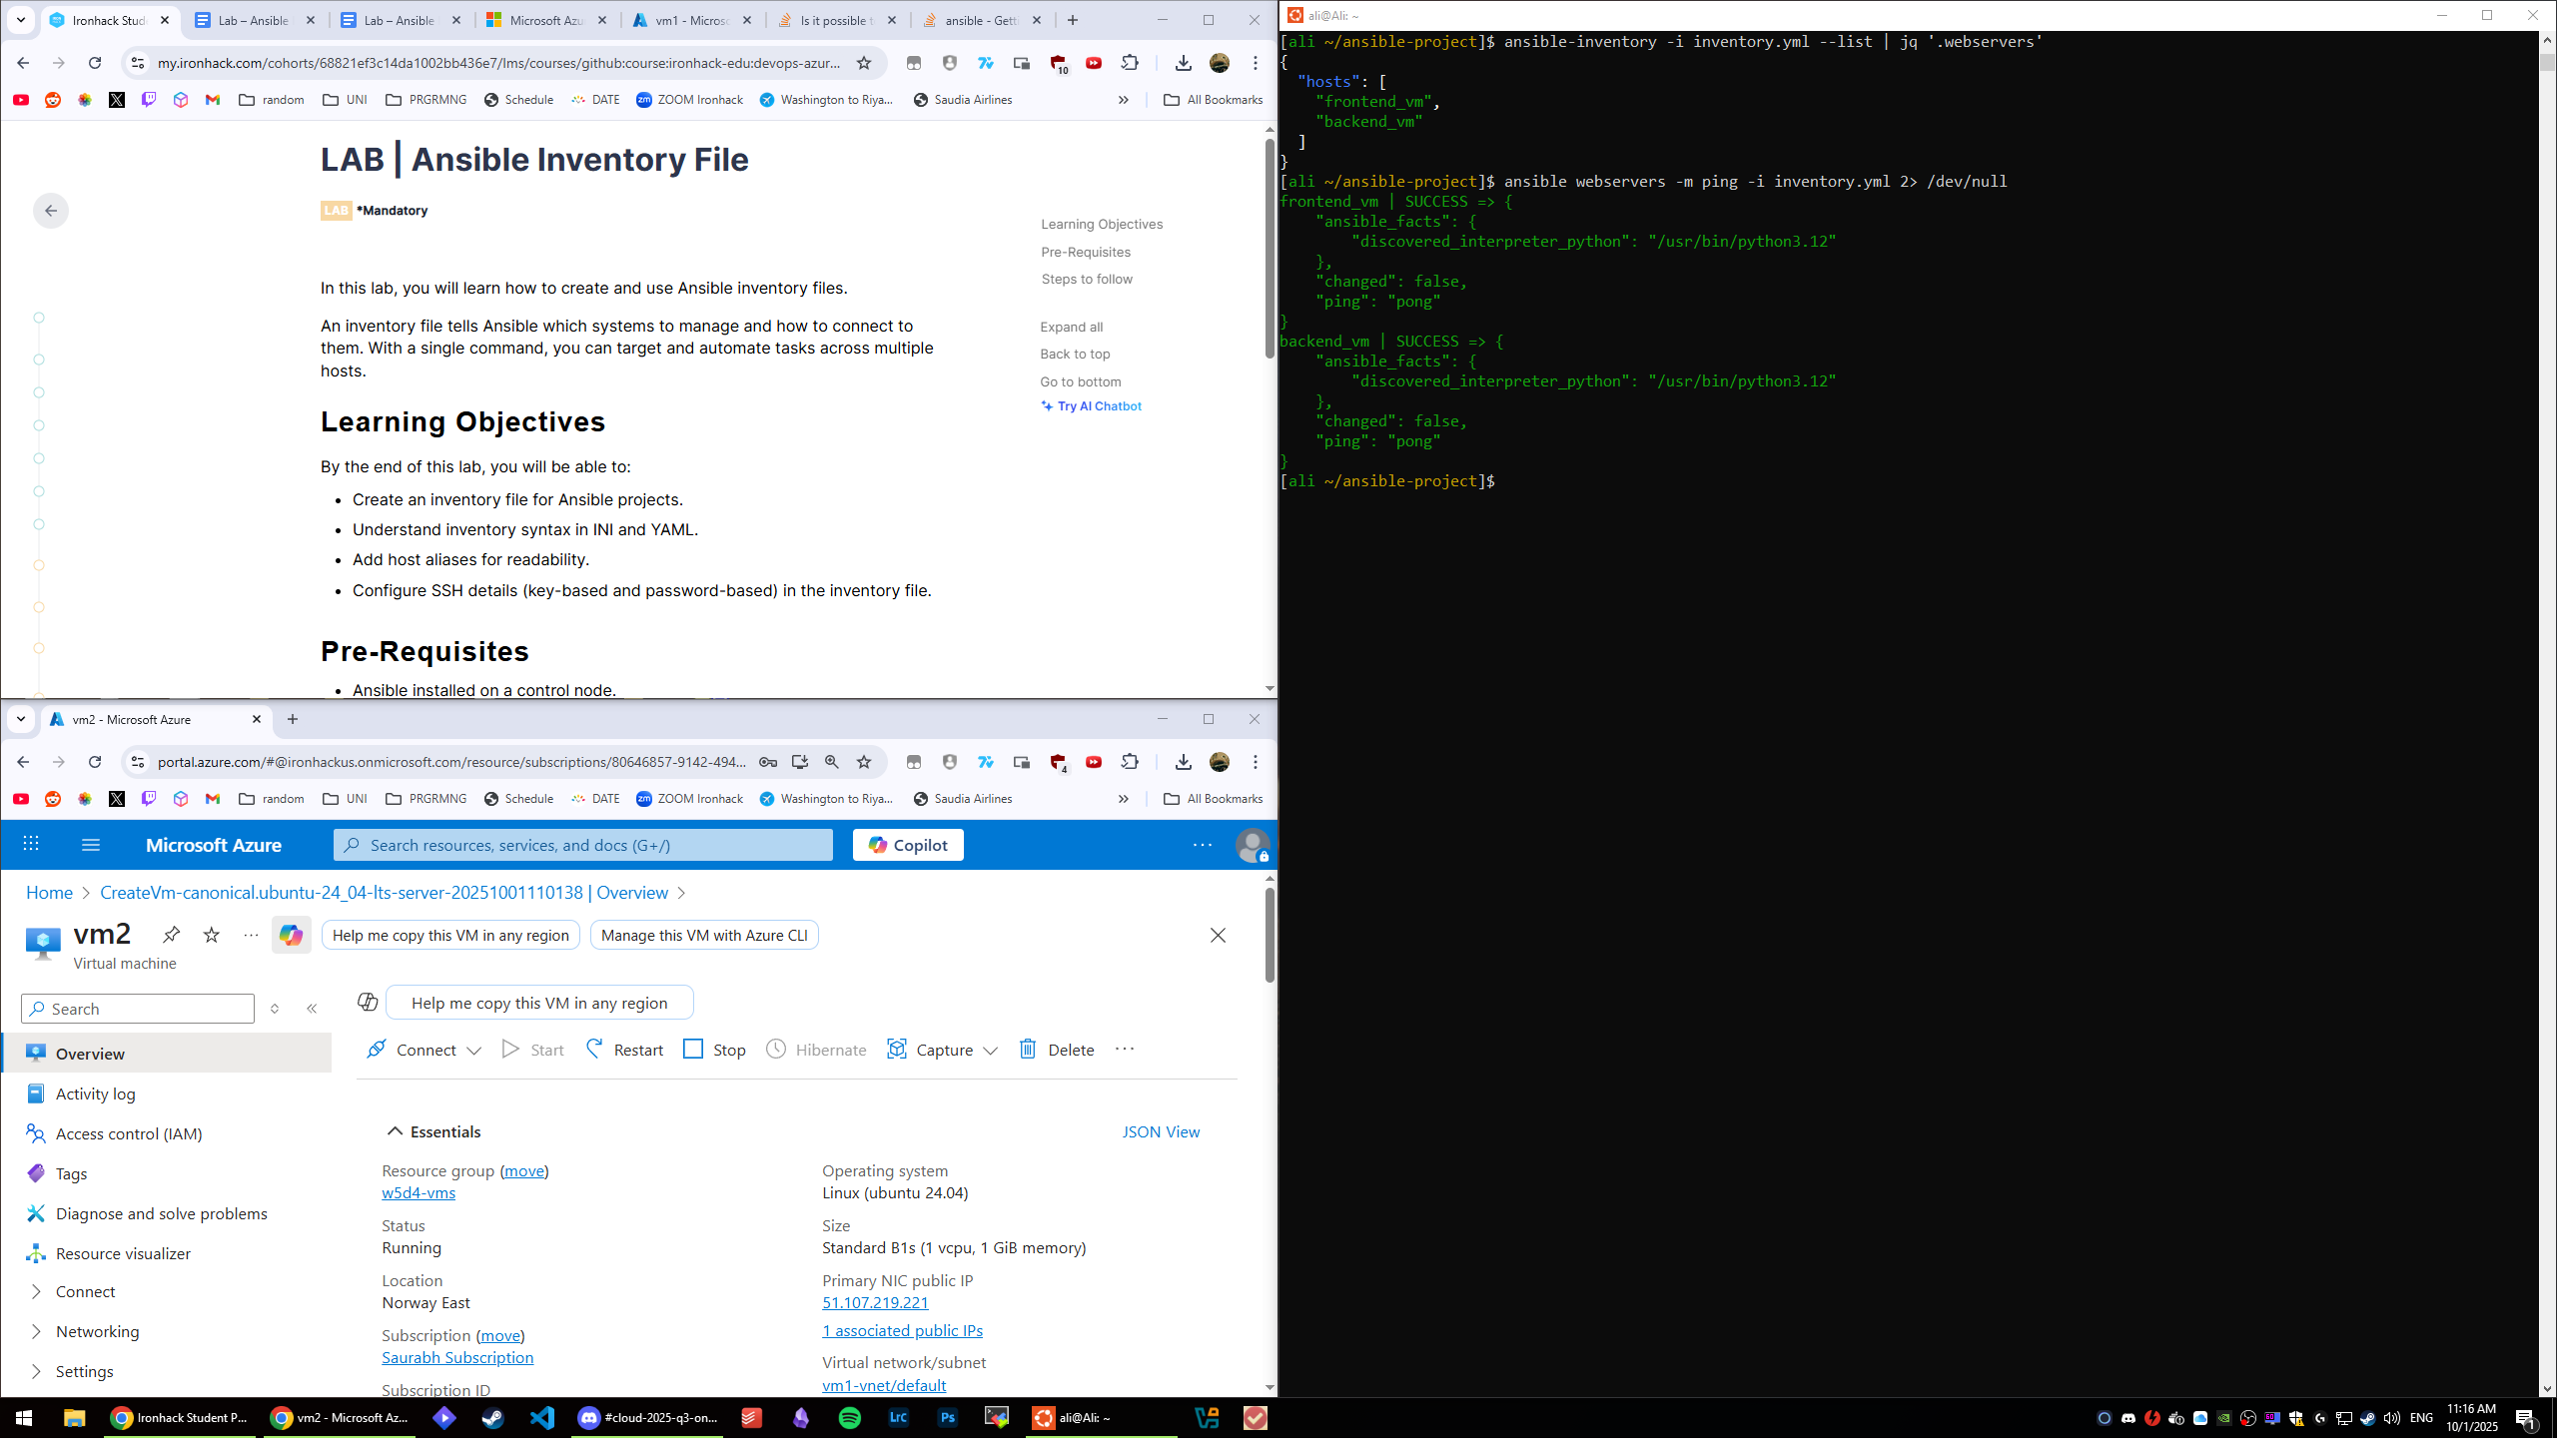Open the Azure app launcher grid icon
The width and height of the screenshot is (2557, 1456).
31,844
